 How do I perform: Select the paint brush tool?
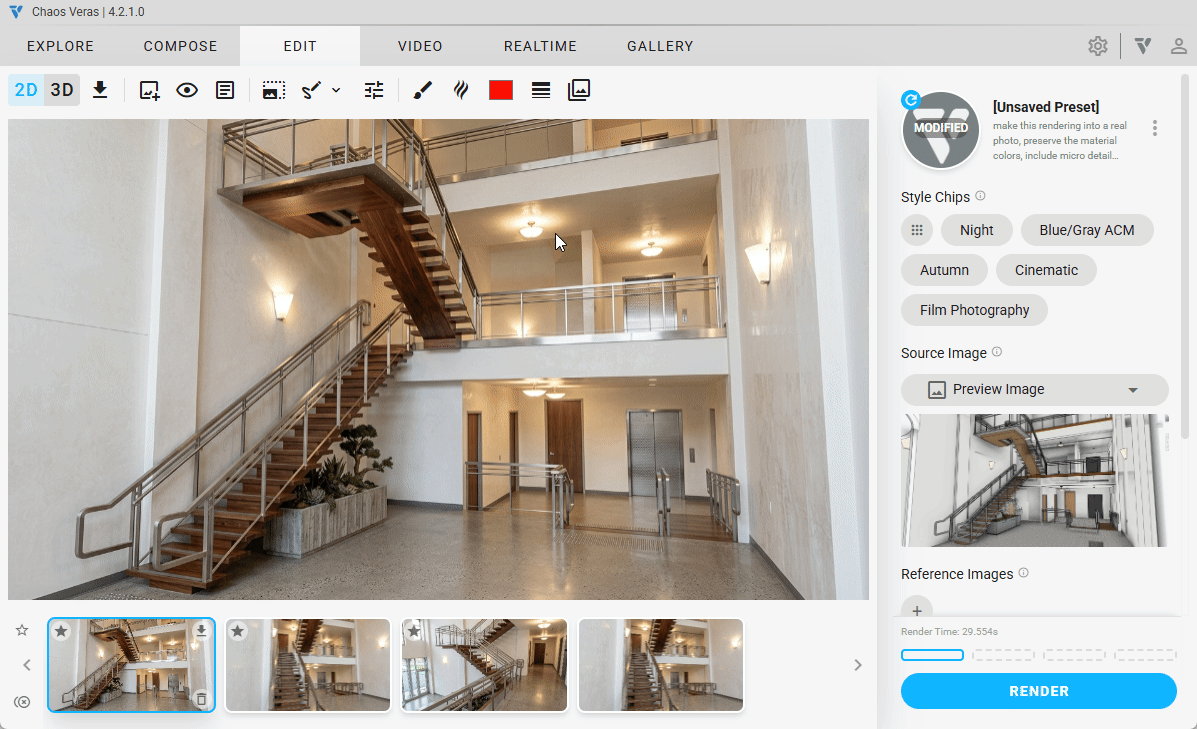[x=422, y=90]
